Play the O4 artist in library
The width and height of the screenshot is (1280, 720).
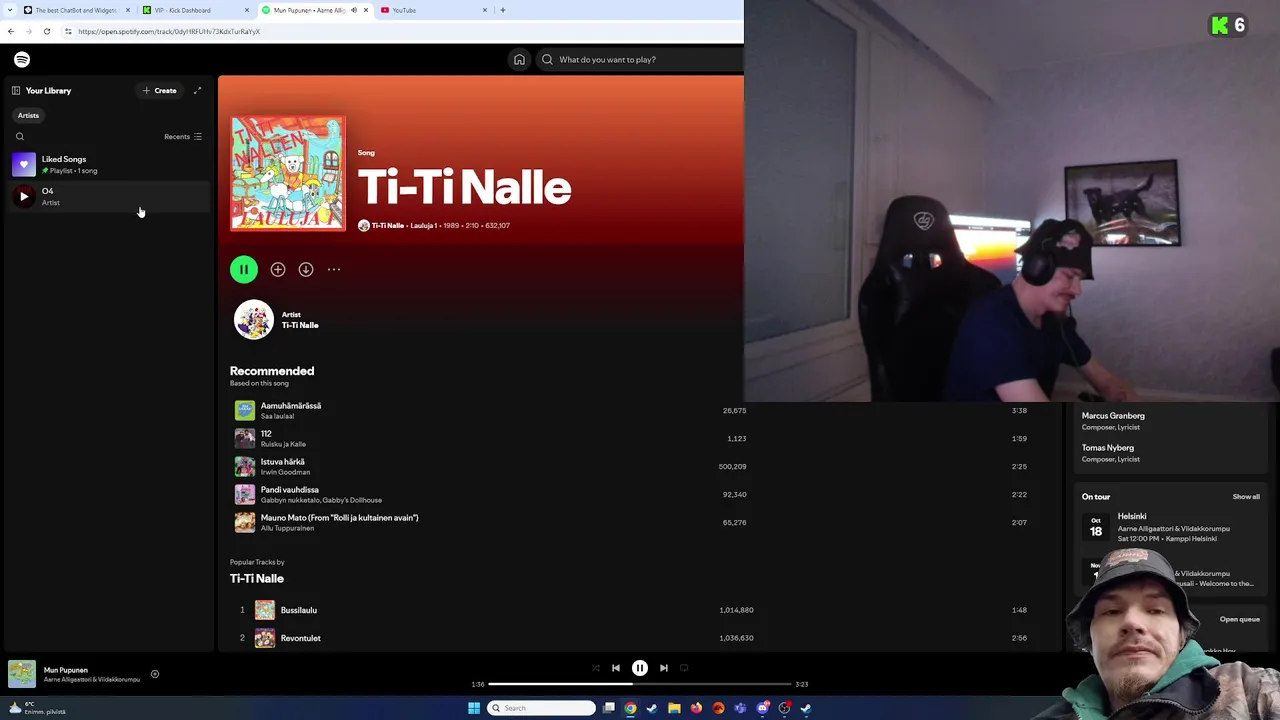(24, 196)
